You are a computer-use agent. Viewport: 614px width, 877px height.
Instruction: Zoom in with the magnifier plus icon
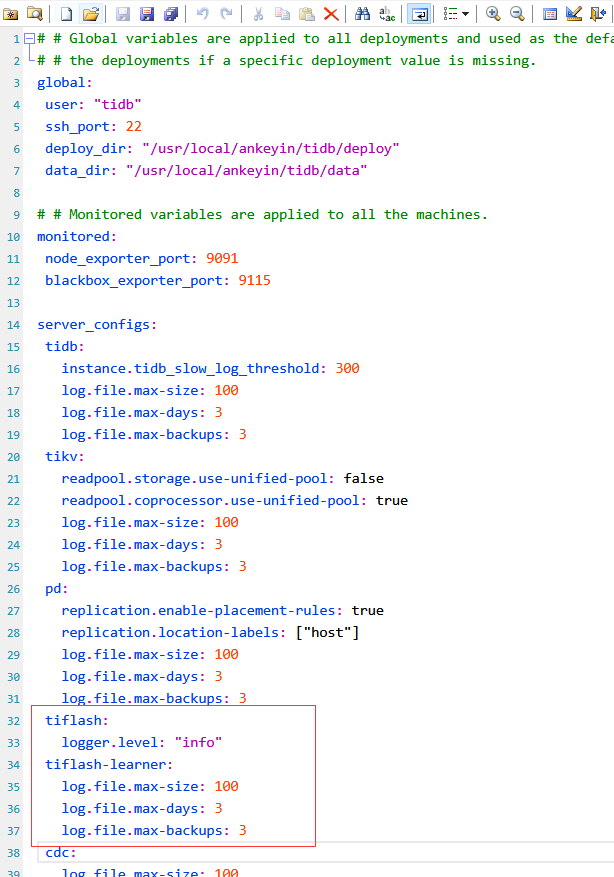tap(493, 13)
